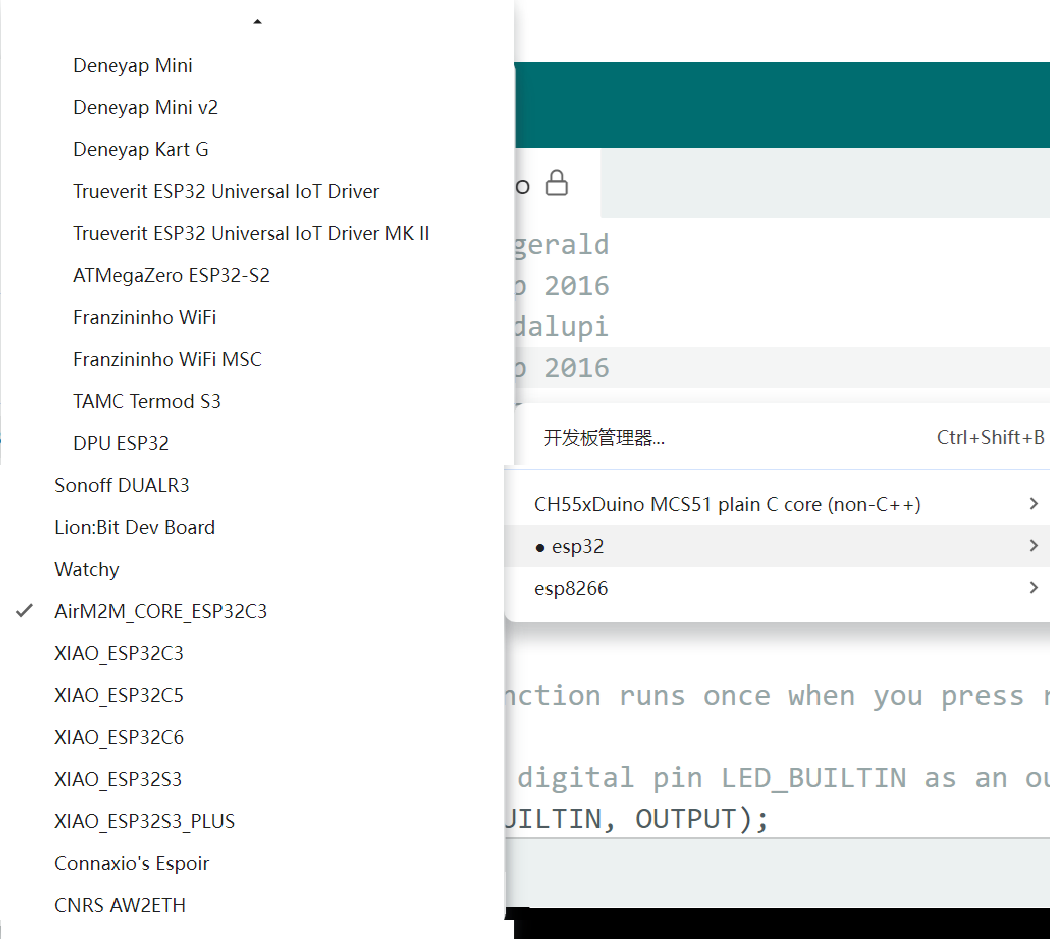Choose XIAO_ESP32C5 board
Screen dimensions: 1050x939
click(119, 695)
